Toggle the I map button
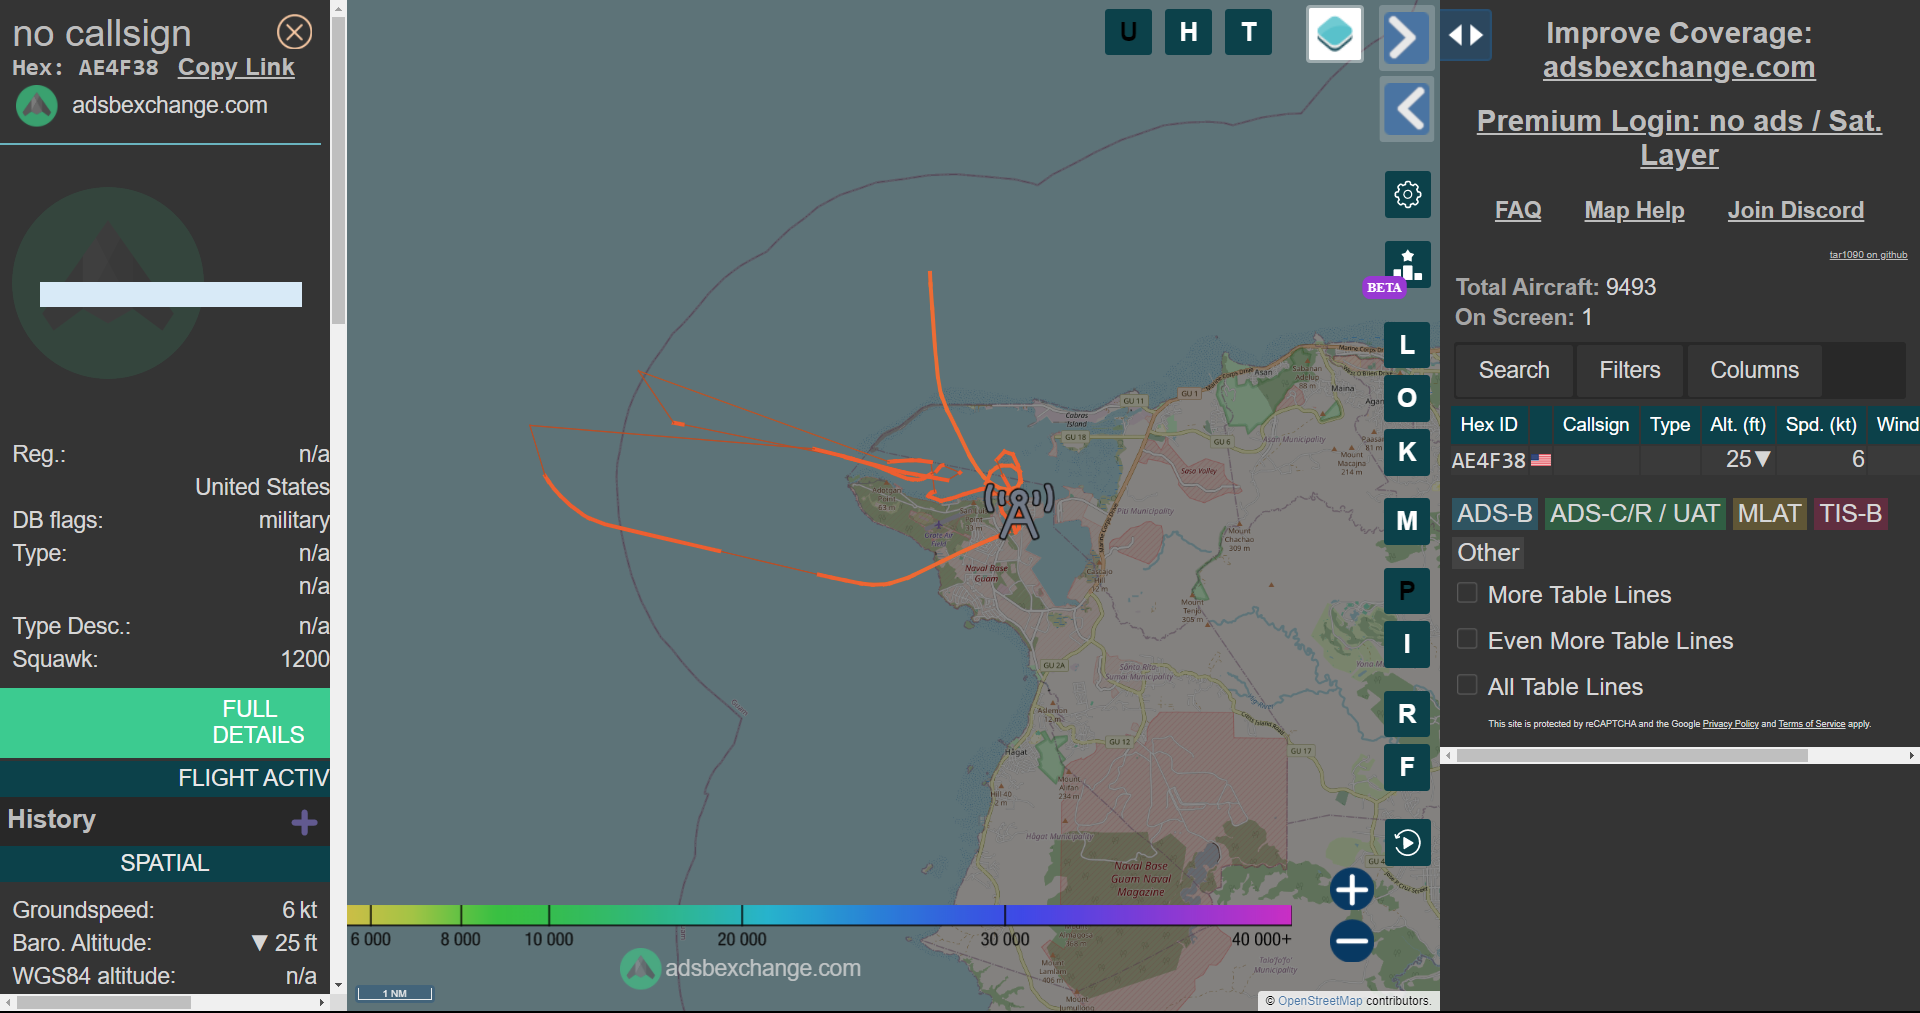1920x1013 pixels. (x=1407, y=644)
